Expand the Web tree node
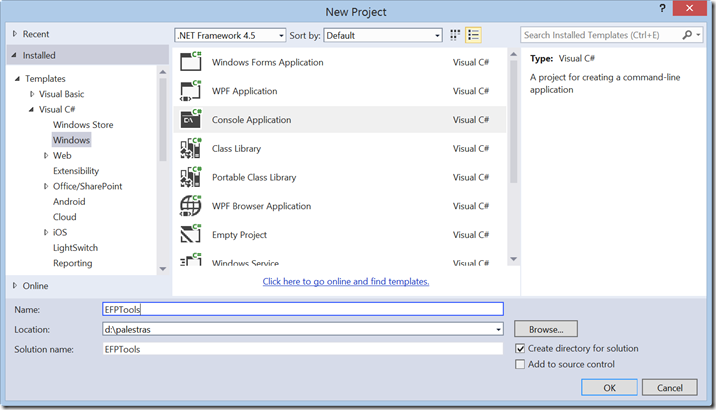This screenshot has height=410, width=716. click(x=46, y=155)
